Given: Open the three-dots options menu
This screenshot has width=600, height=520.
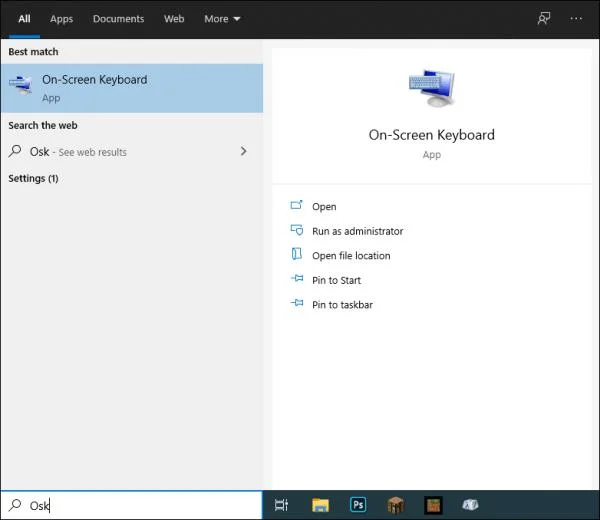Looking at the screenshot, I should [576, 18].
